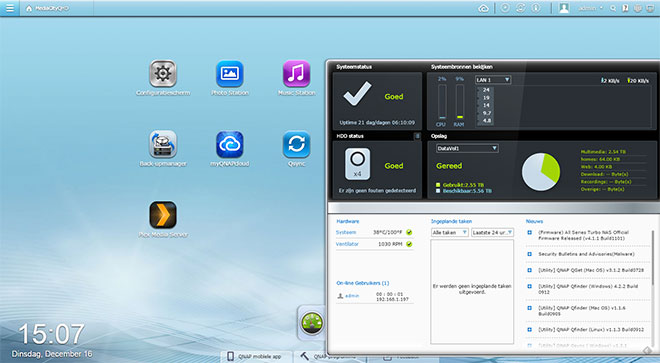Click the Dinsdag, December 16 date
This screenshot has width=660, height=363.
(52, 354)
